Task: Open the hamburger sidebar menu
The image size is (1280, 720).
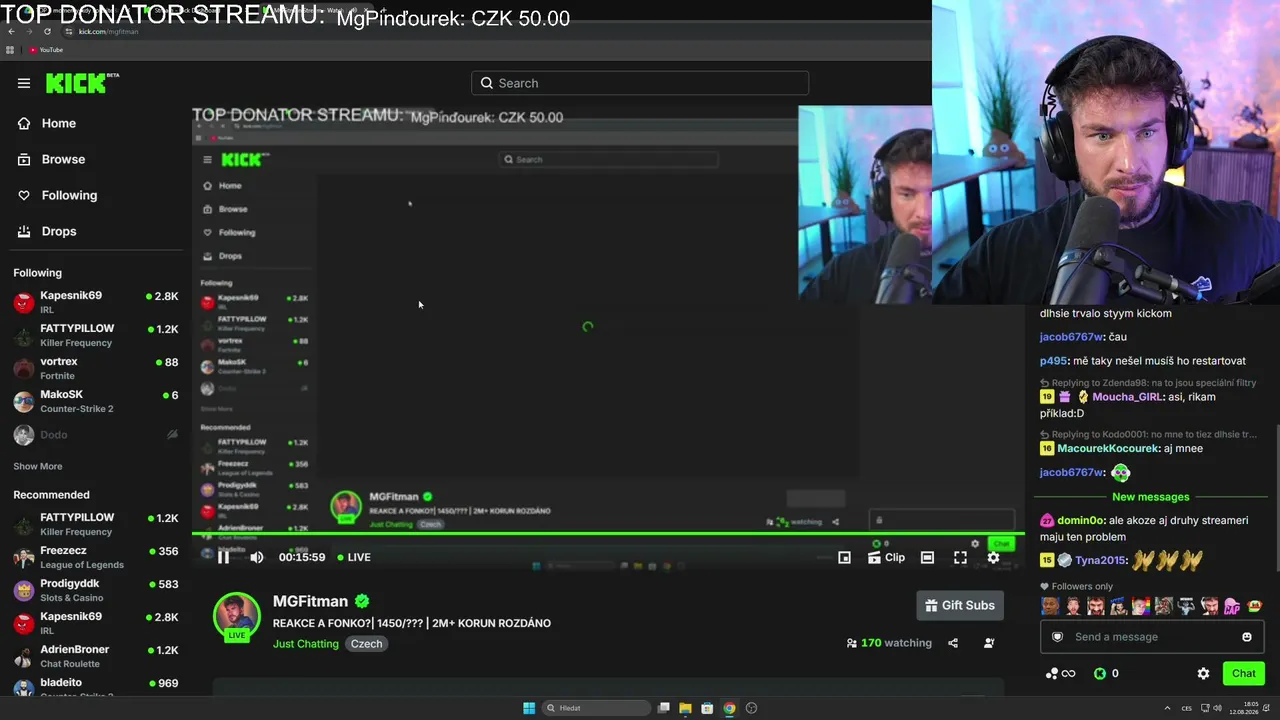Action: (x=24, y=83)
